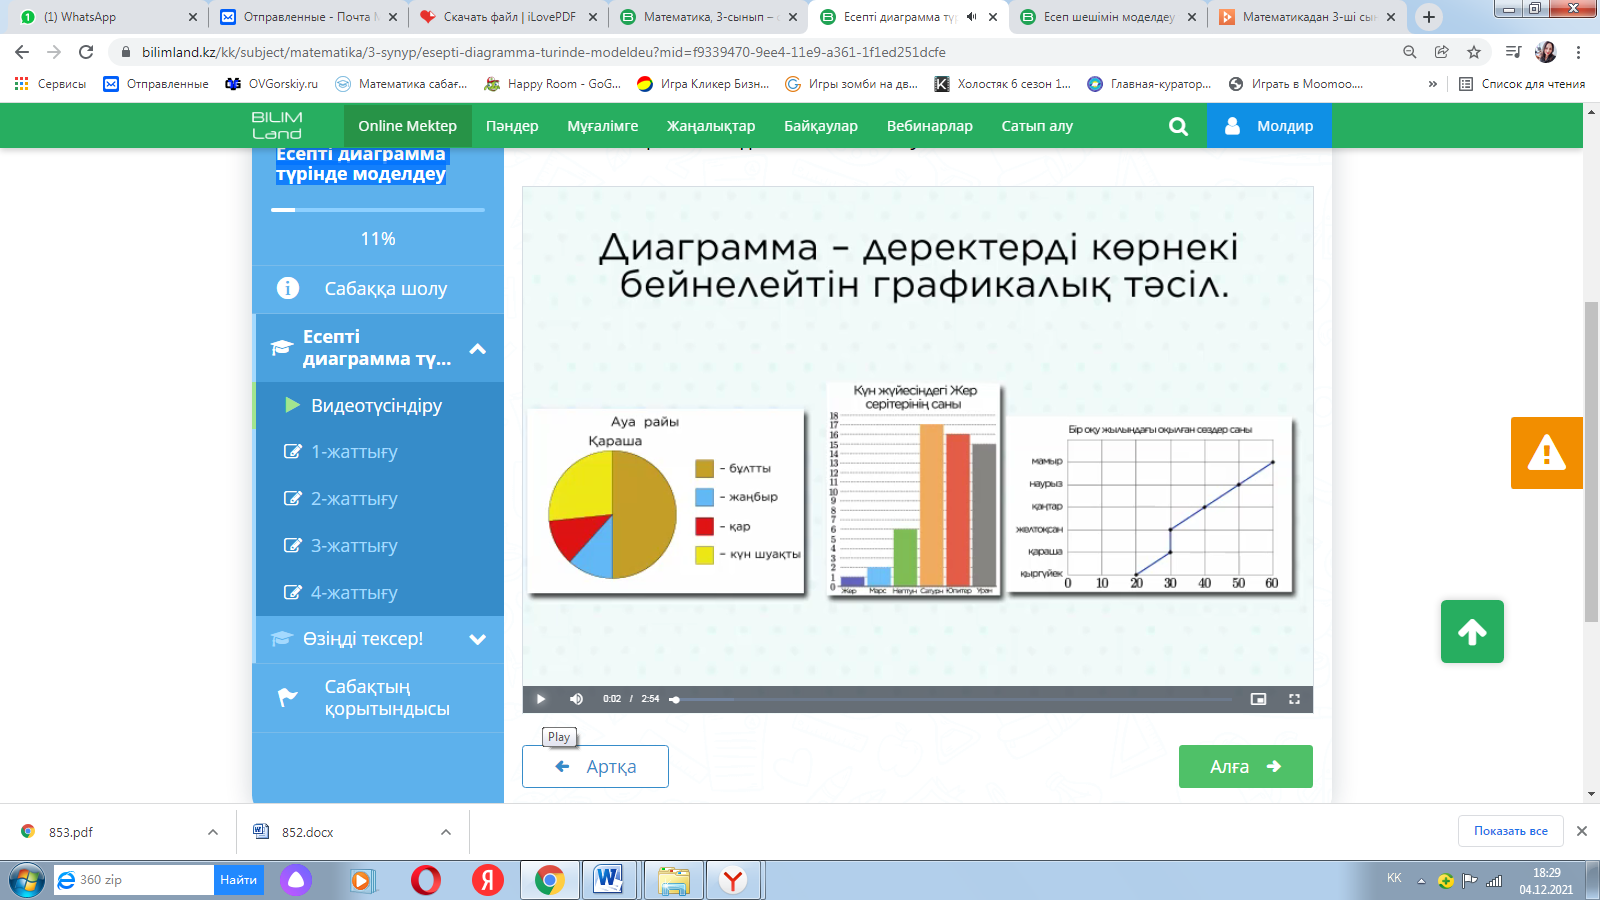
Task: Open the Вебинарлар menu item
Action: tap(929, 126)
